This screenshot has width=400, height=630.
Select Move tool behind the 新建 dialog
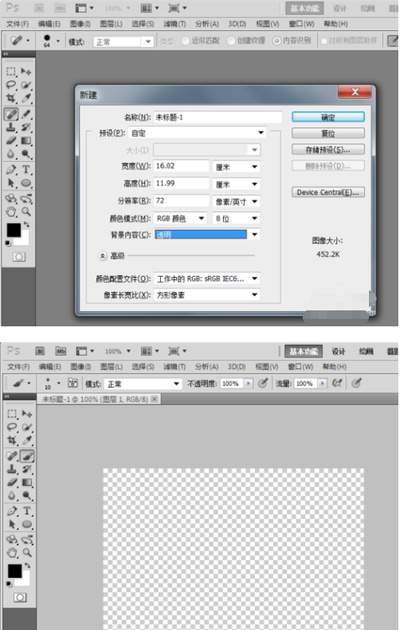[x=26, y=72]
